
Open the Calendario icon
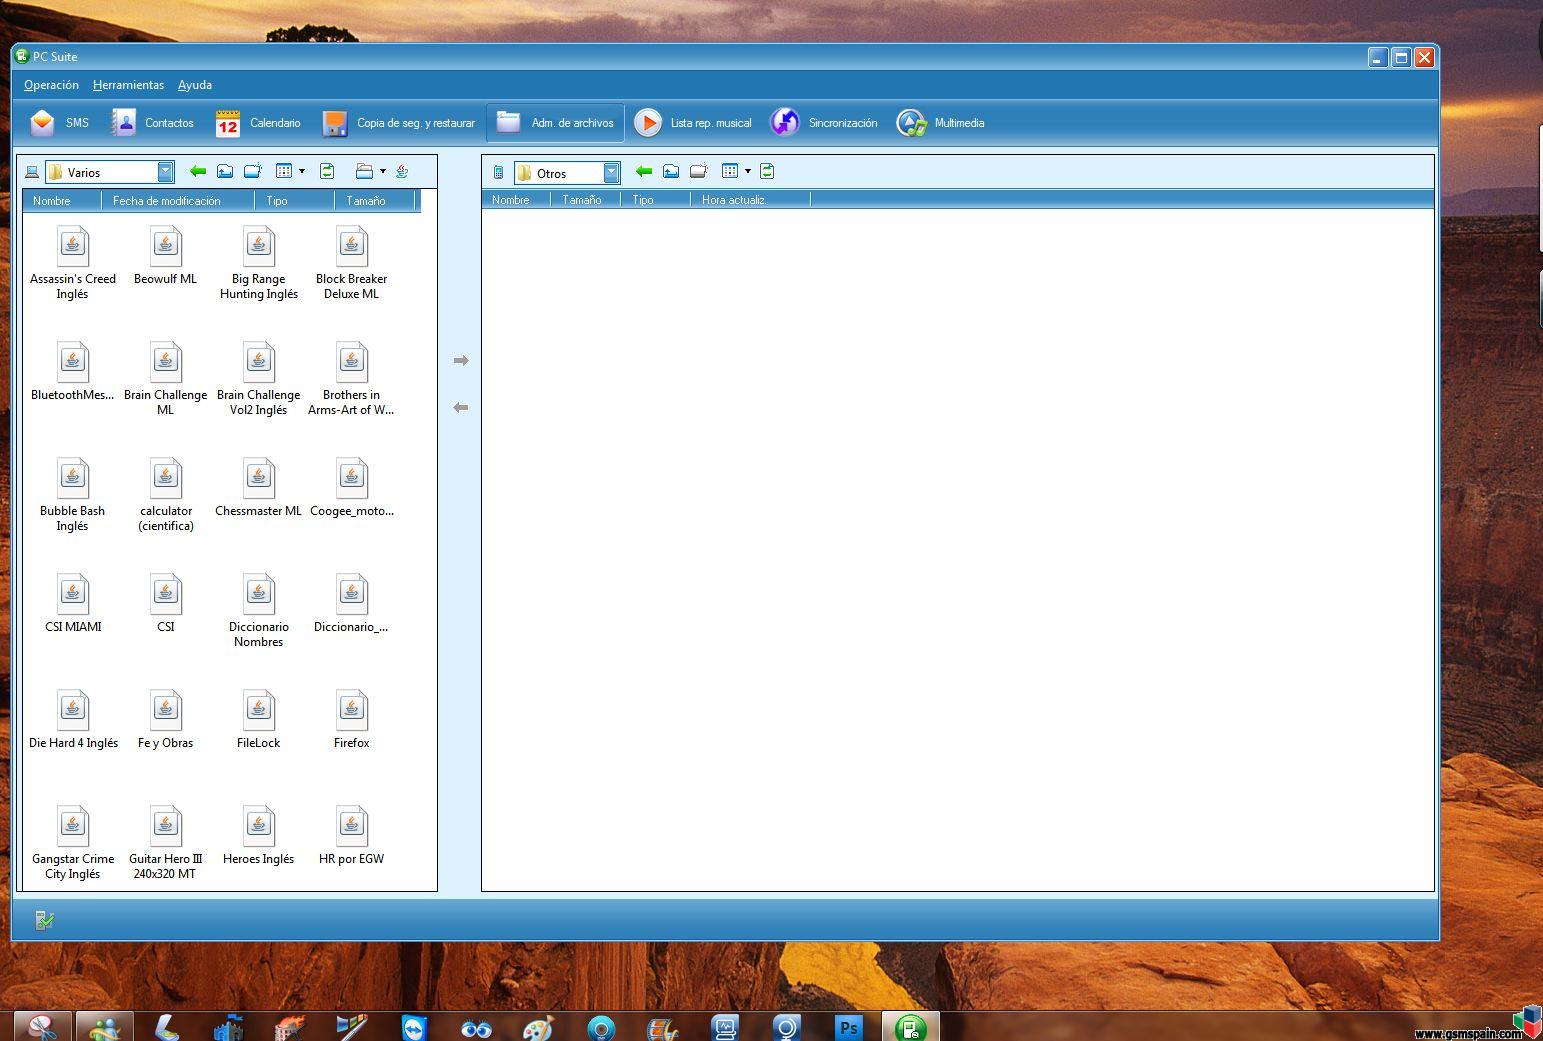tap(228, 123)
